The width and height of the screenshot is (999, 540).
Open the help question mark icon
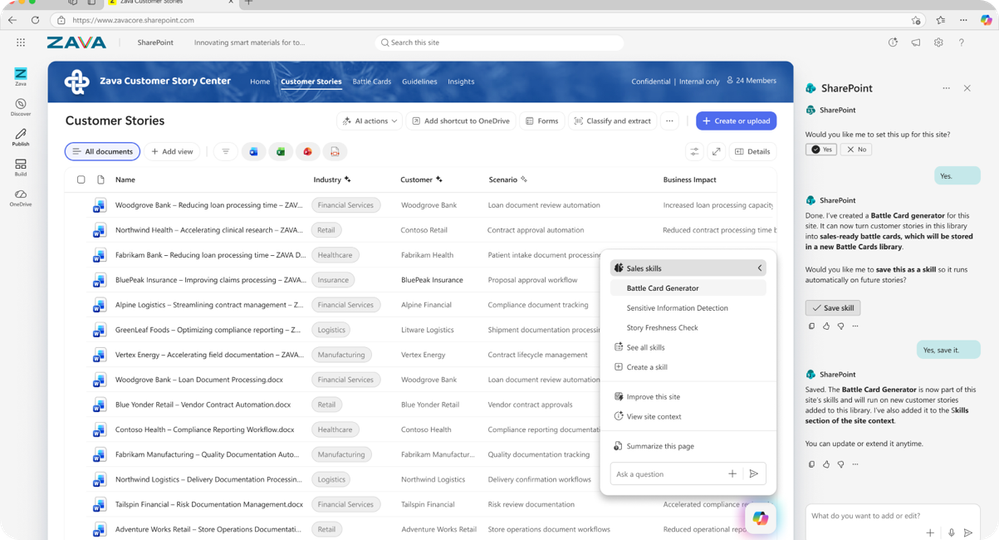[961, 43]
